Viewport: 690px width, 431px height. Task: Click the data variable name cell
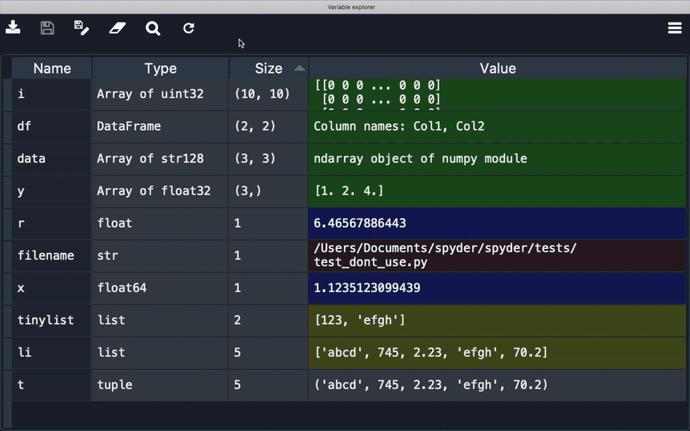click(51, 158)
